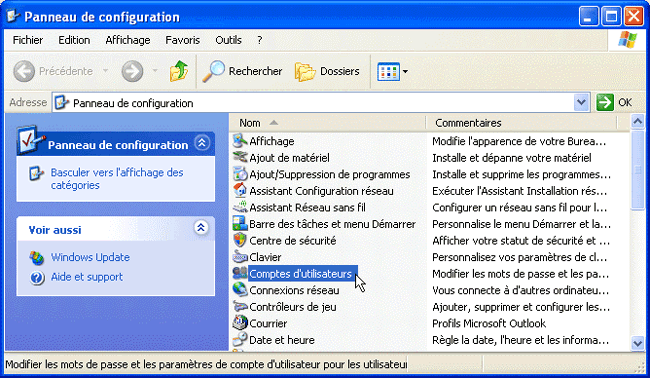The width and height of the screenshot is (650, 378).
Task: Select the Ajout/Suppression de programmes icon
Action: point(240,174)
